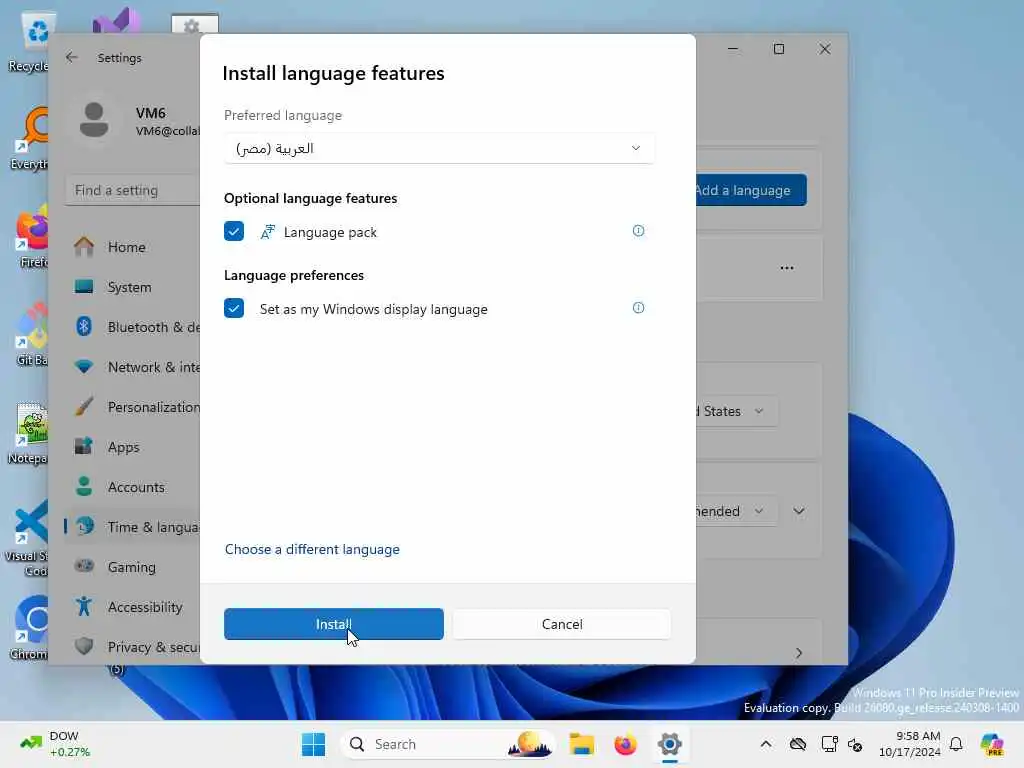
Task: Open File Explorer from taskbar
Action: click(x=581, y=744)
